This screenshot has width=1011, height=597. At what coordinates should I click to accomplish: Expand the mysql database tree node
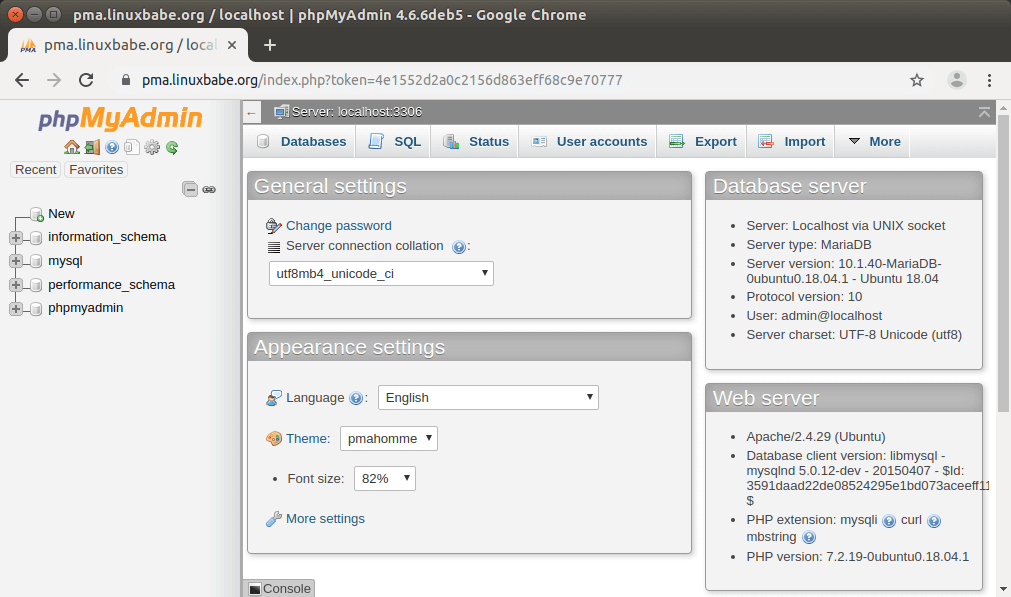point(16,261)
